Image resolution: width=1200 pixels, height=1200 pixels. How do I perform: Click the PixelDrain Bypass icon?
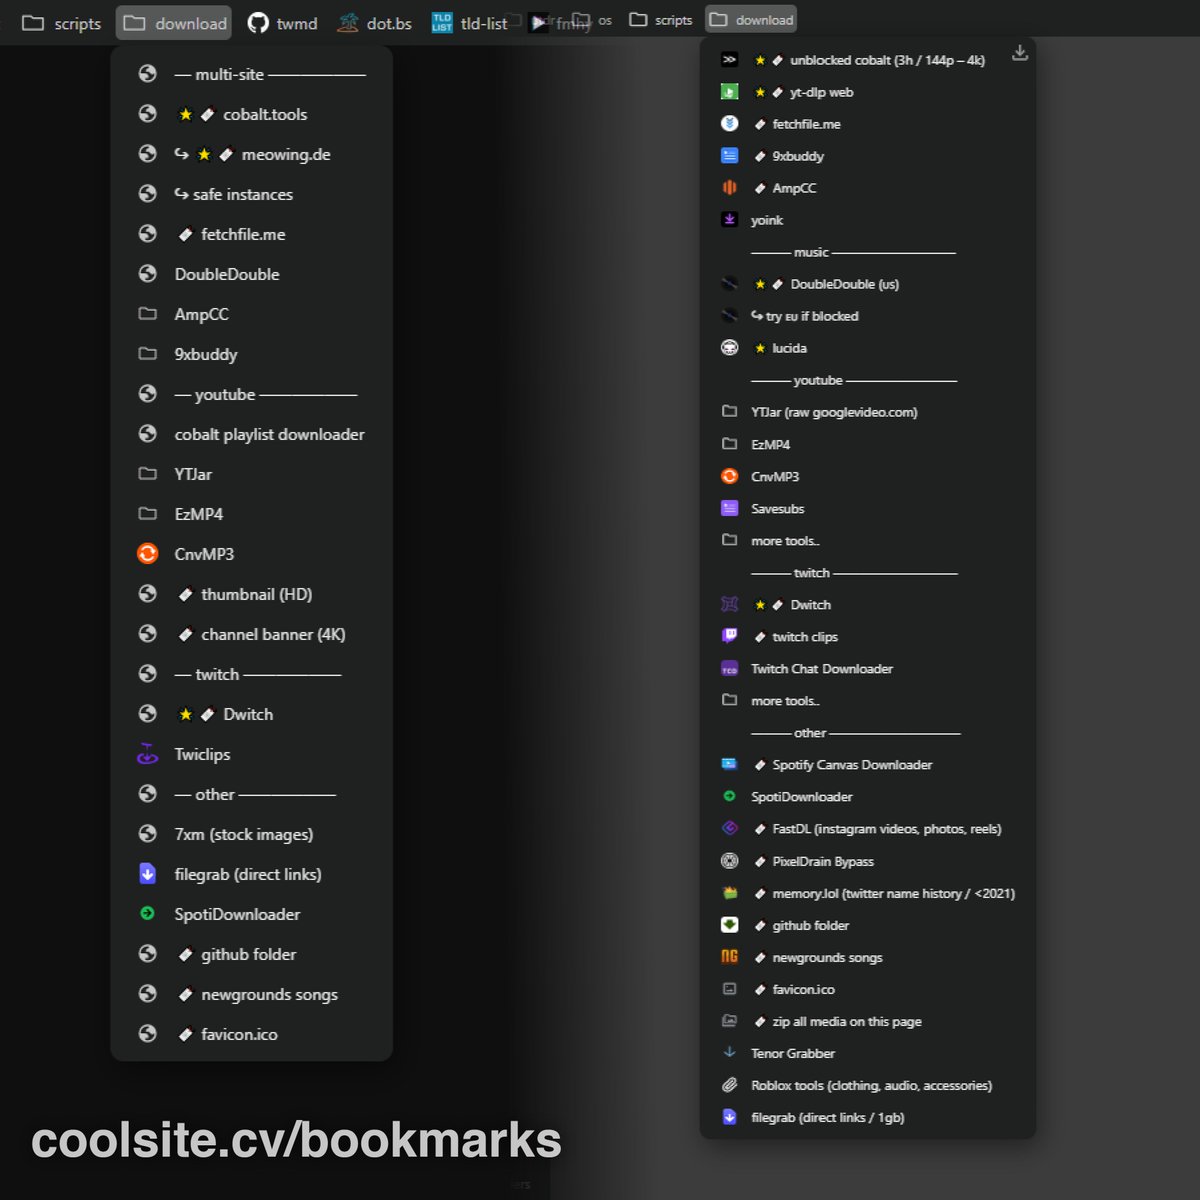pyautogui.click(x=729, y=861)
